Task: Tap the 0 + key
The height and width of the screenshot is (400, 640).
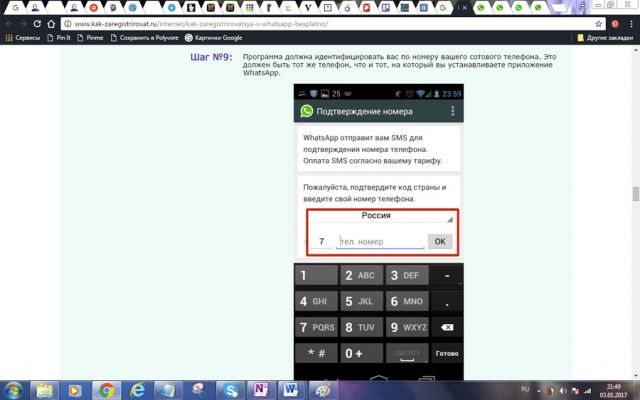Action: point(362,353)
